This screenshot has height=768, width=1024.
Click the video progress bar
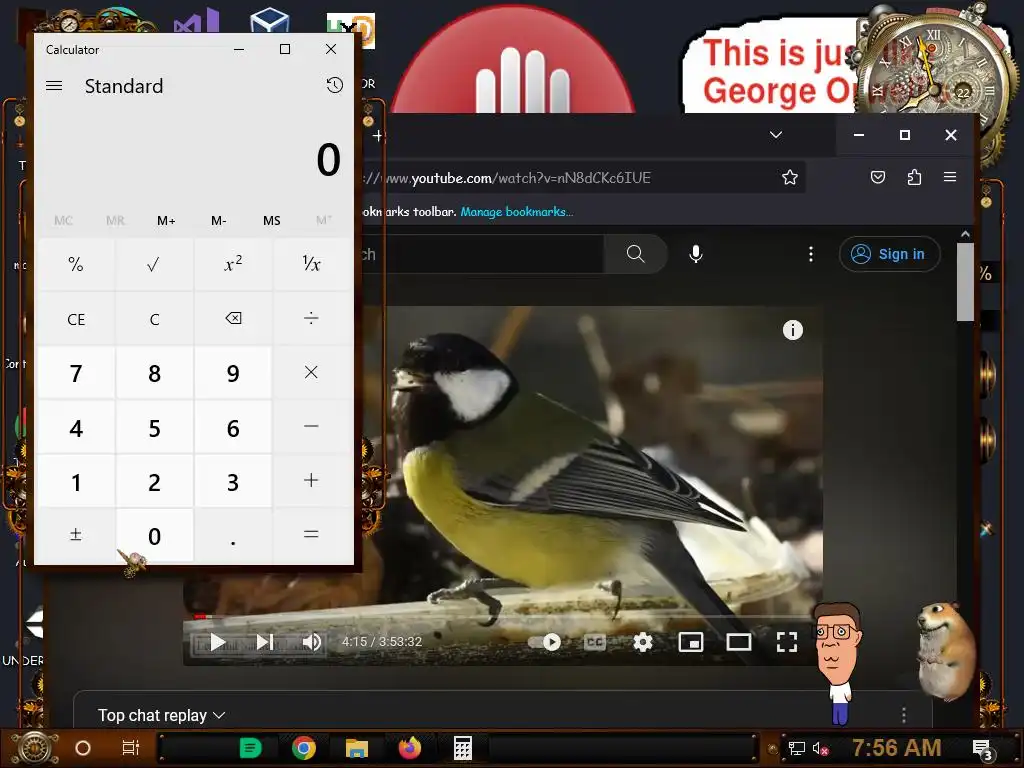504,615
